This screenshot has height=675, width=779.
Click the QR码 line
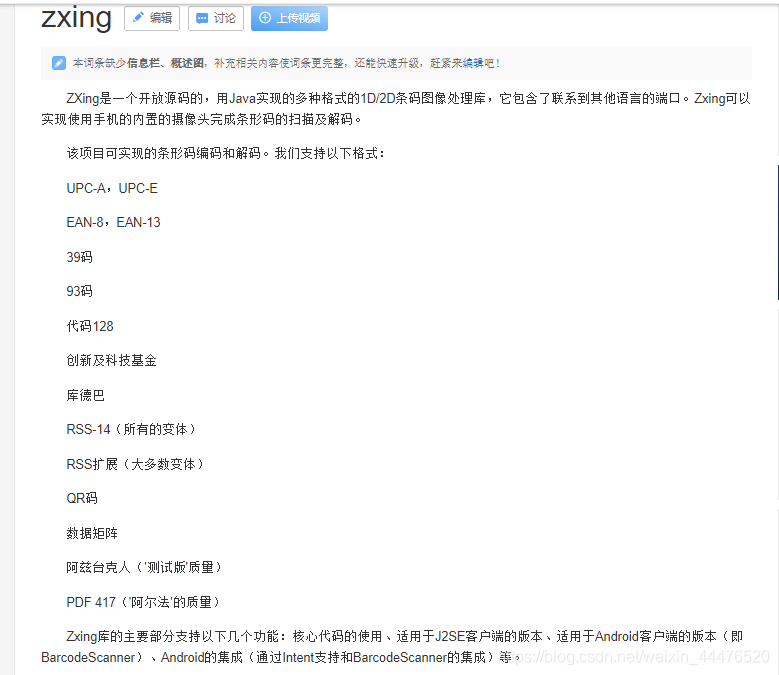tap(82, 498)
